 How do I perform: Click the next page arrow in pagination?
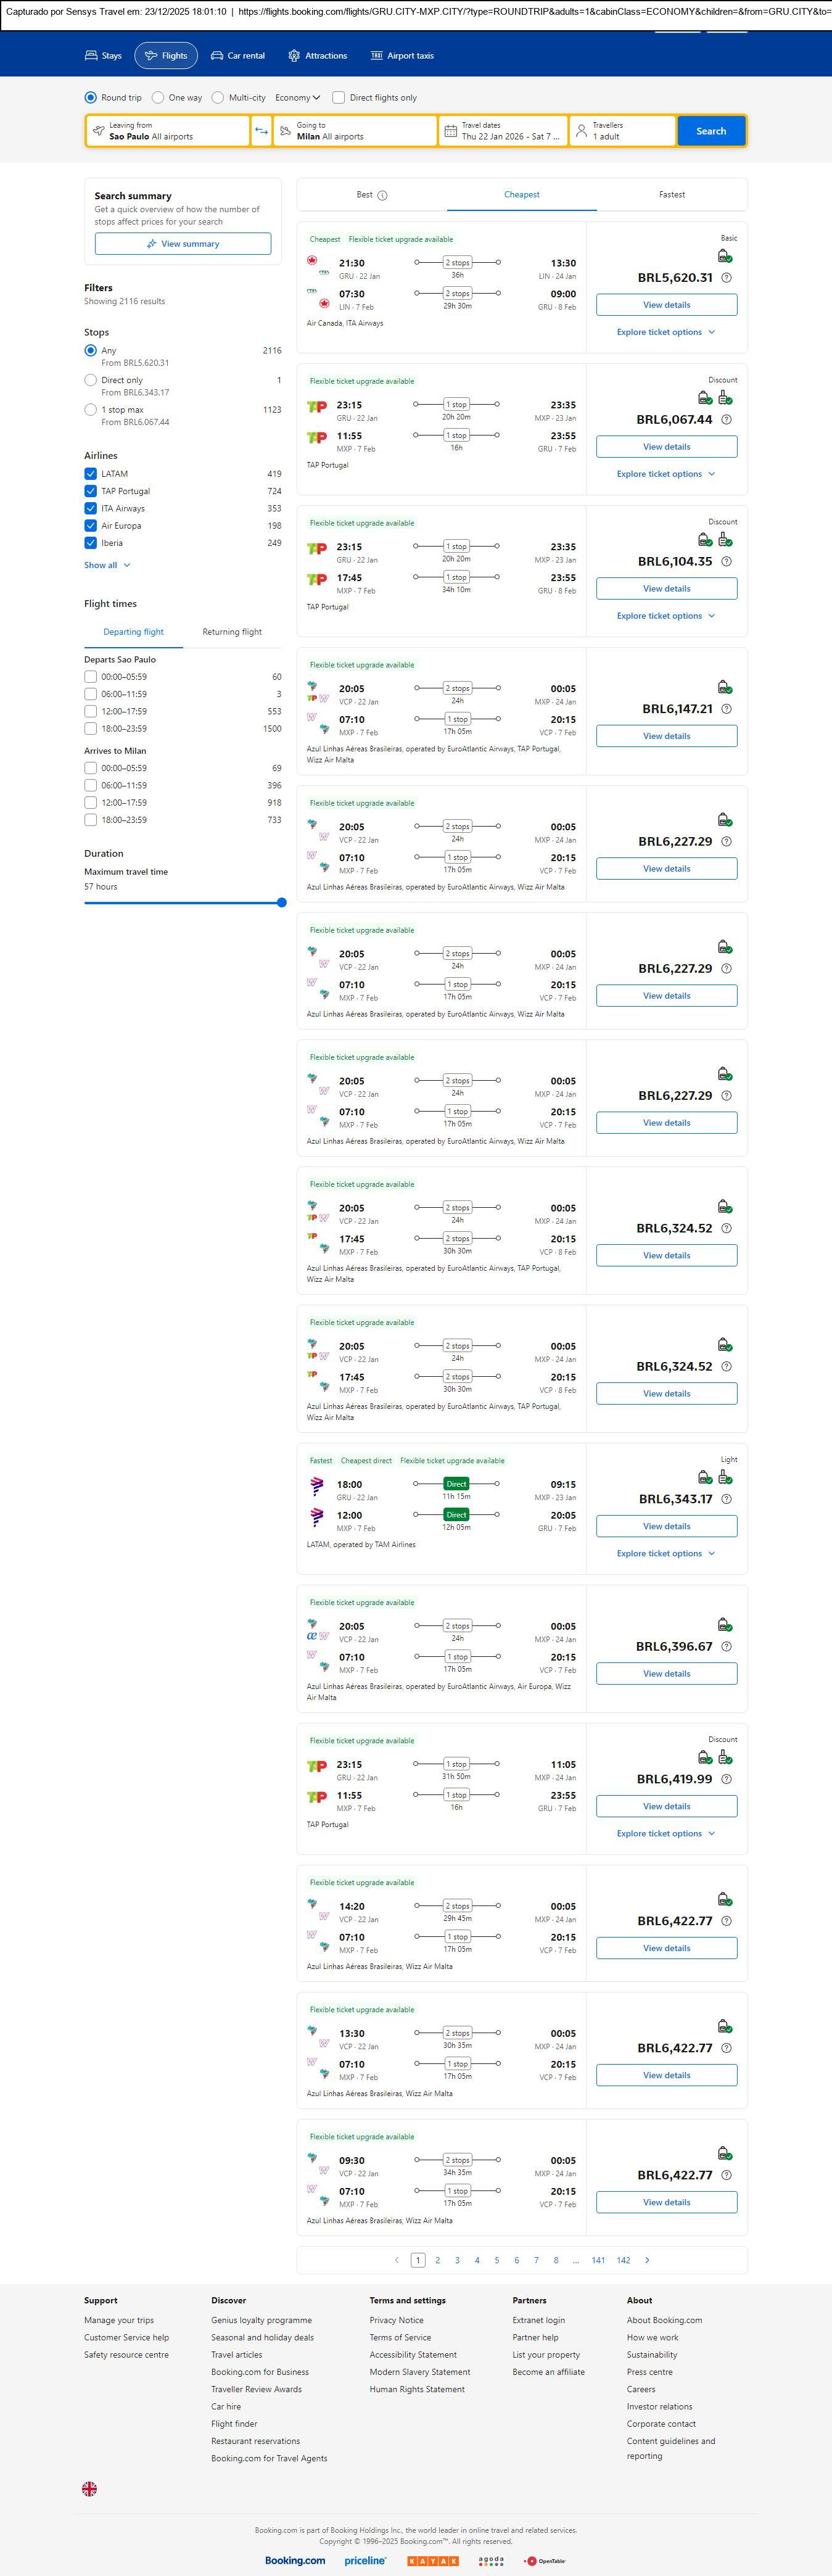[647, 2260]
